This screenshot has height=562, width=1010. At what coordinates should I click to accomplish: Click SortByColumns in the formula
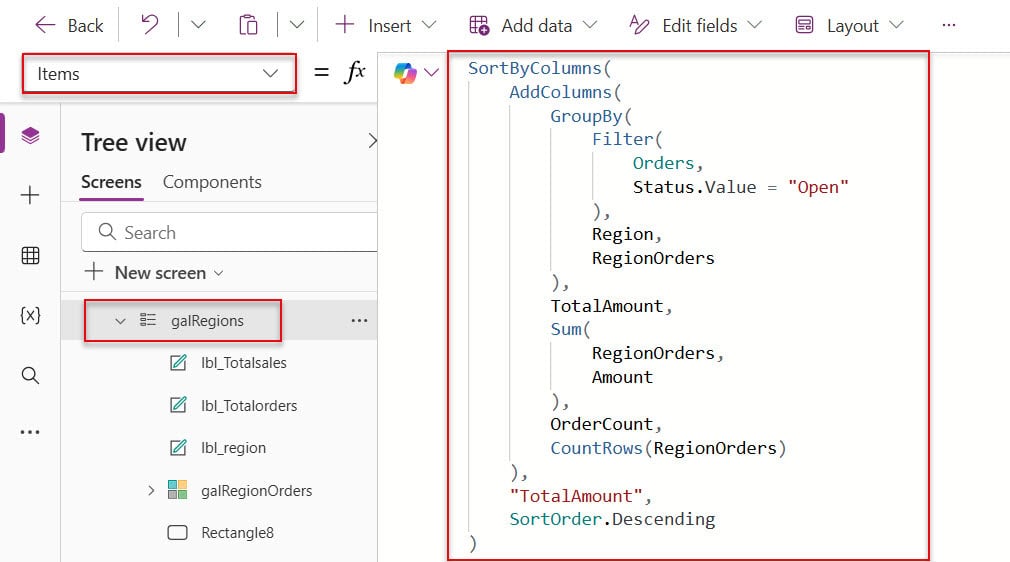(x=535, y=68)
